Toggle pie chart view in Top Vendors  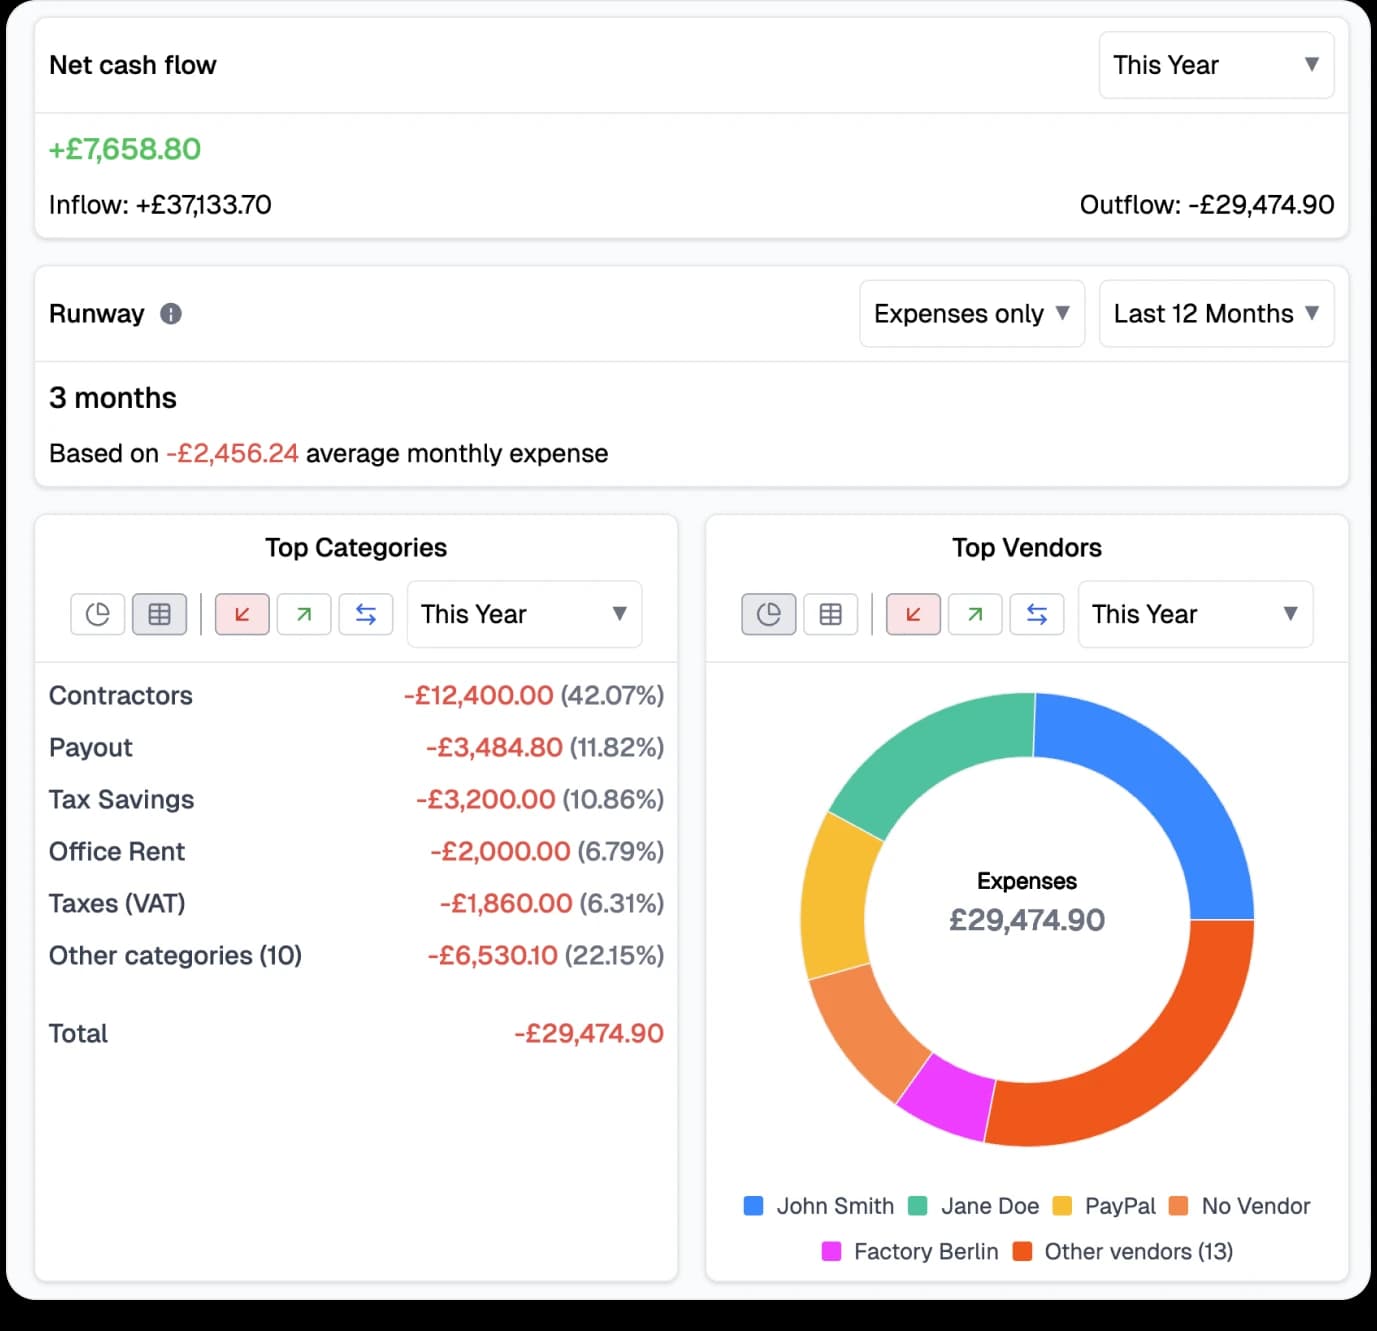click(x=768, y=614)
